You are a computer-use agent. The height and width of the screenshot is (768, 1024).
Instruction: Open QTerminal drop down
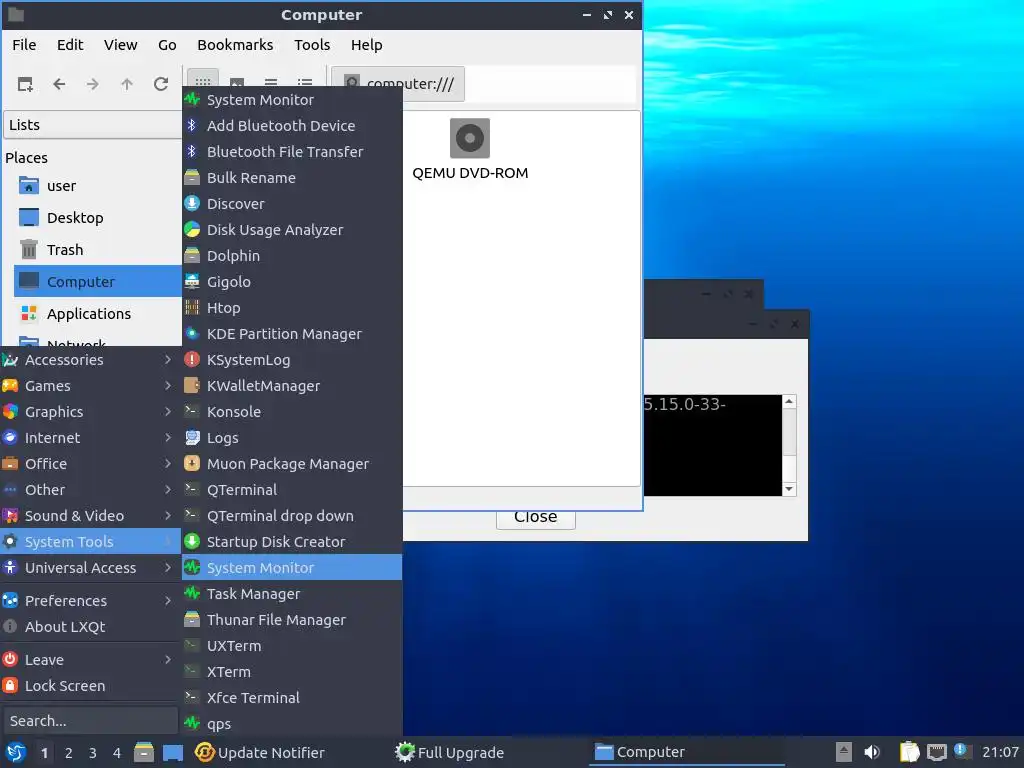click(292, 516)
